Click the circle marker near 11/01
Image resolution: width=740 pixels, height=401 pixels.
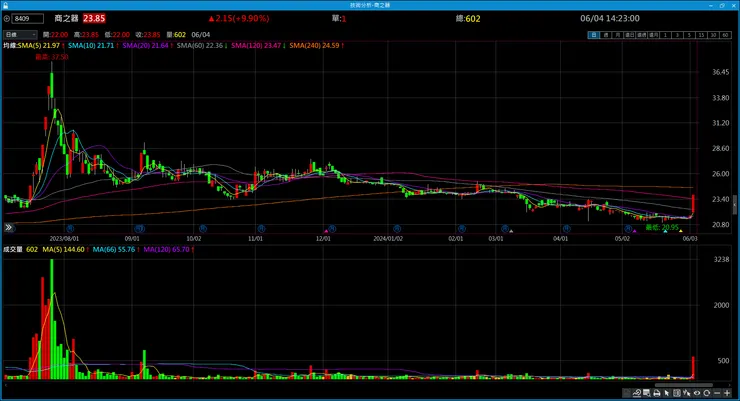coord(261,228)
